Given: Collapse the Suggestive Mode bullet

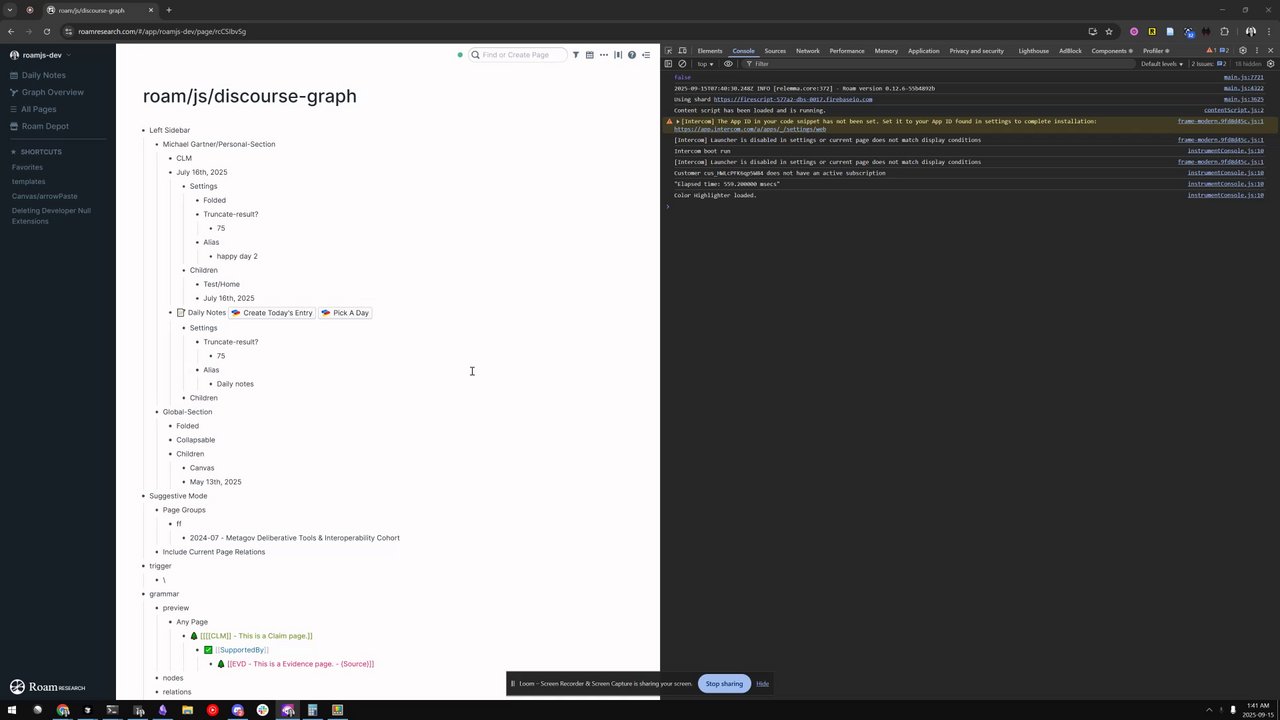Looking at the screenshot, I should click(x=144, y=496).
